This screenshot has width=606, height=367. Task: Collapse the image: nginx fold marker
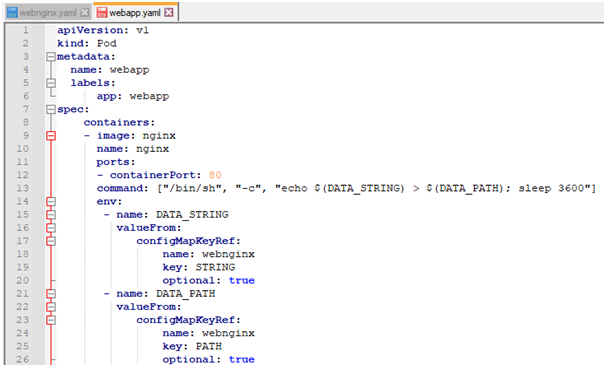click(51, 136)
